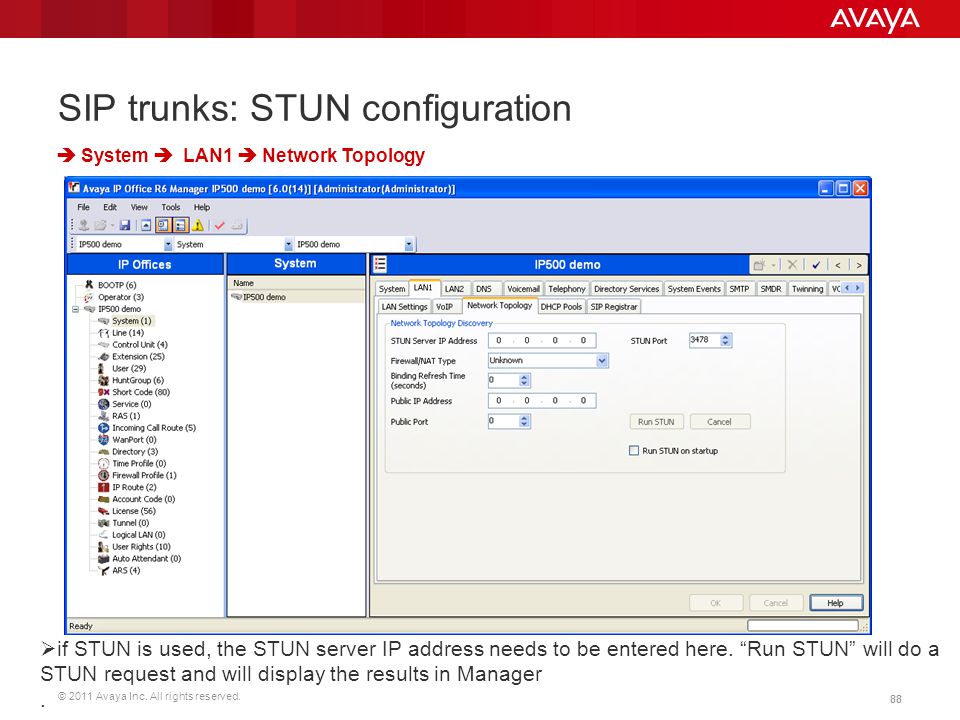Viewport: 960px width, 720px height.
Task: Go to previous record with the < icon
Action: pyautogui.click(x=838, y=265)
